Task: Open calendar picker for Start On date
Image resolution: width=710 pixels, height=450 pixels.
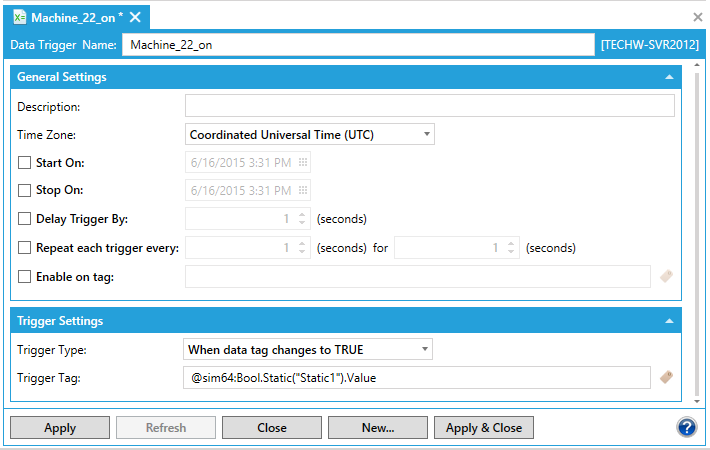Action: (x=303, y=162)
